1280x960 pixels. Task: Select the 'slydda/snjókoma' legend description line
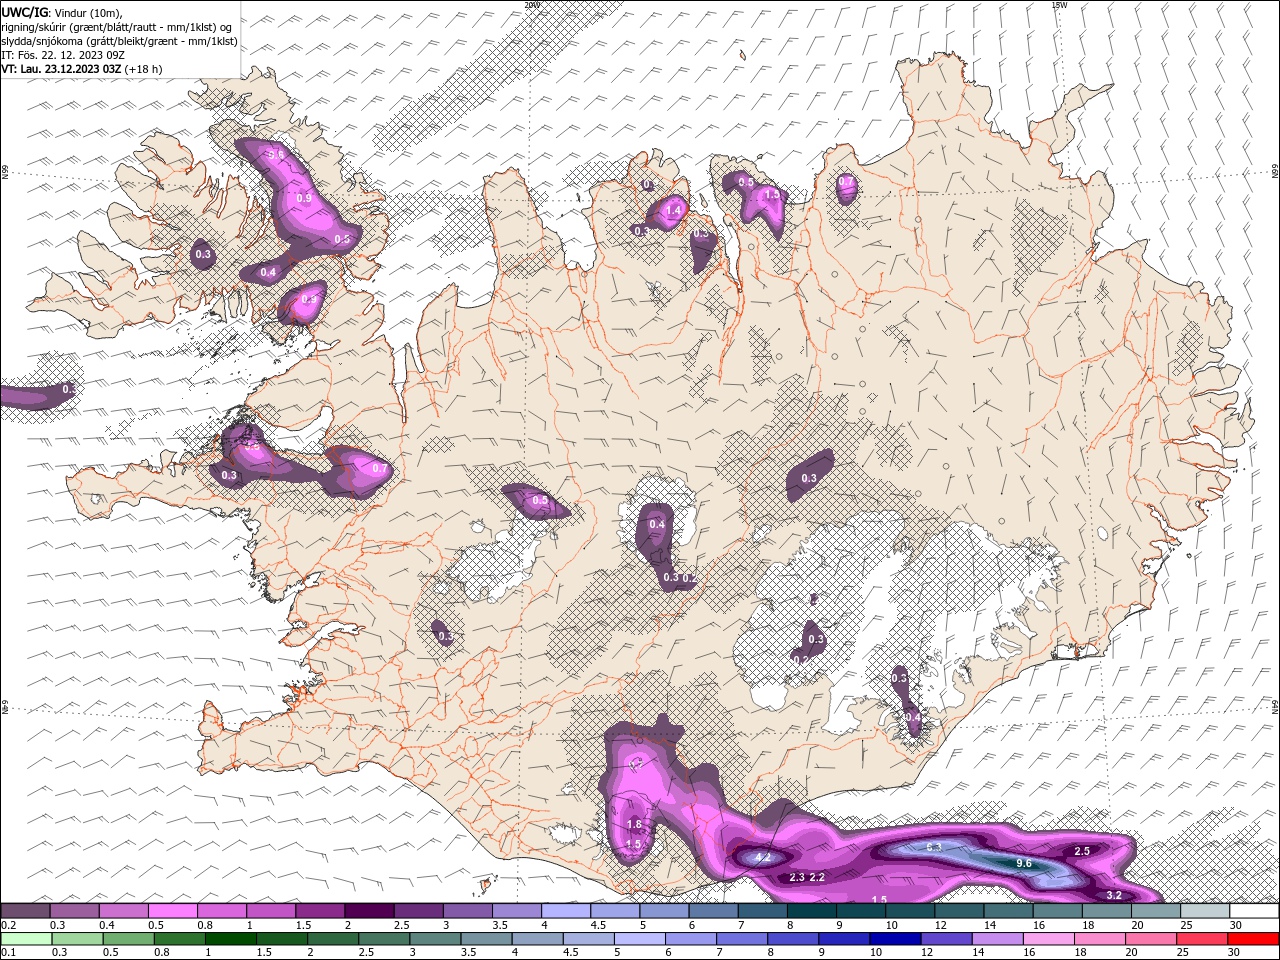(x=120, y=41)
